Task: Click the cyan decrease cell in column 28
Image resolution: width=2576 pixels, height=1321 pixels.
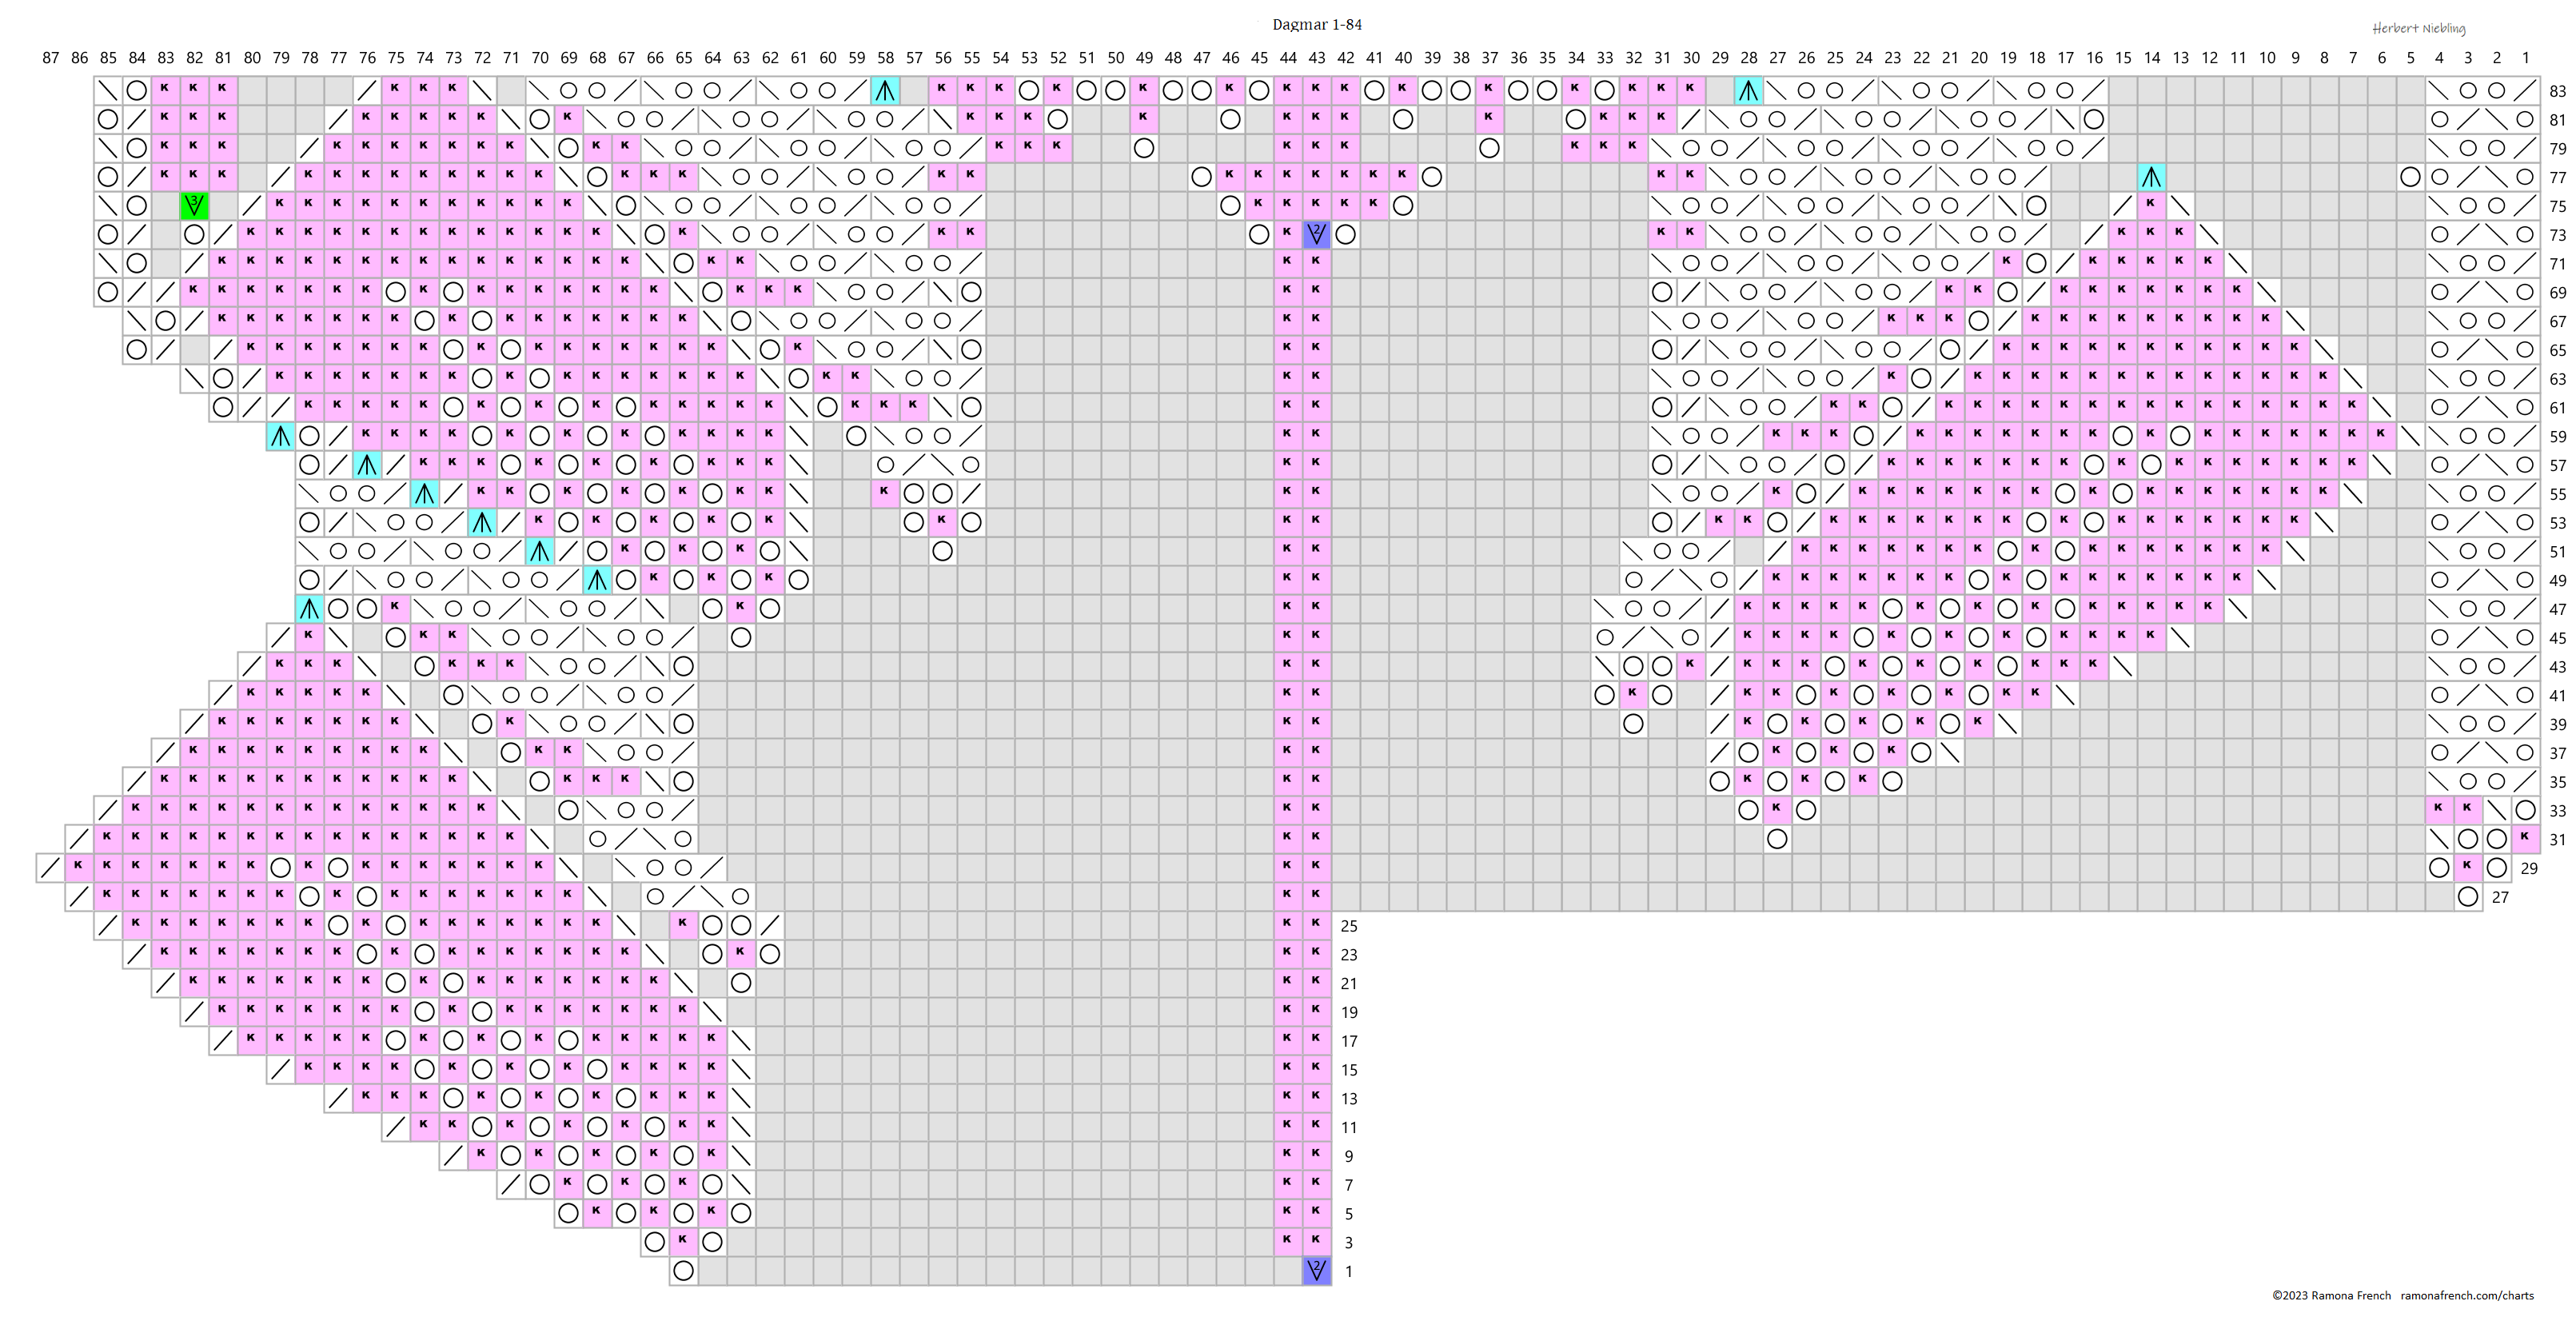Action: (1748, 91)
